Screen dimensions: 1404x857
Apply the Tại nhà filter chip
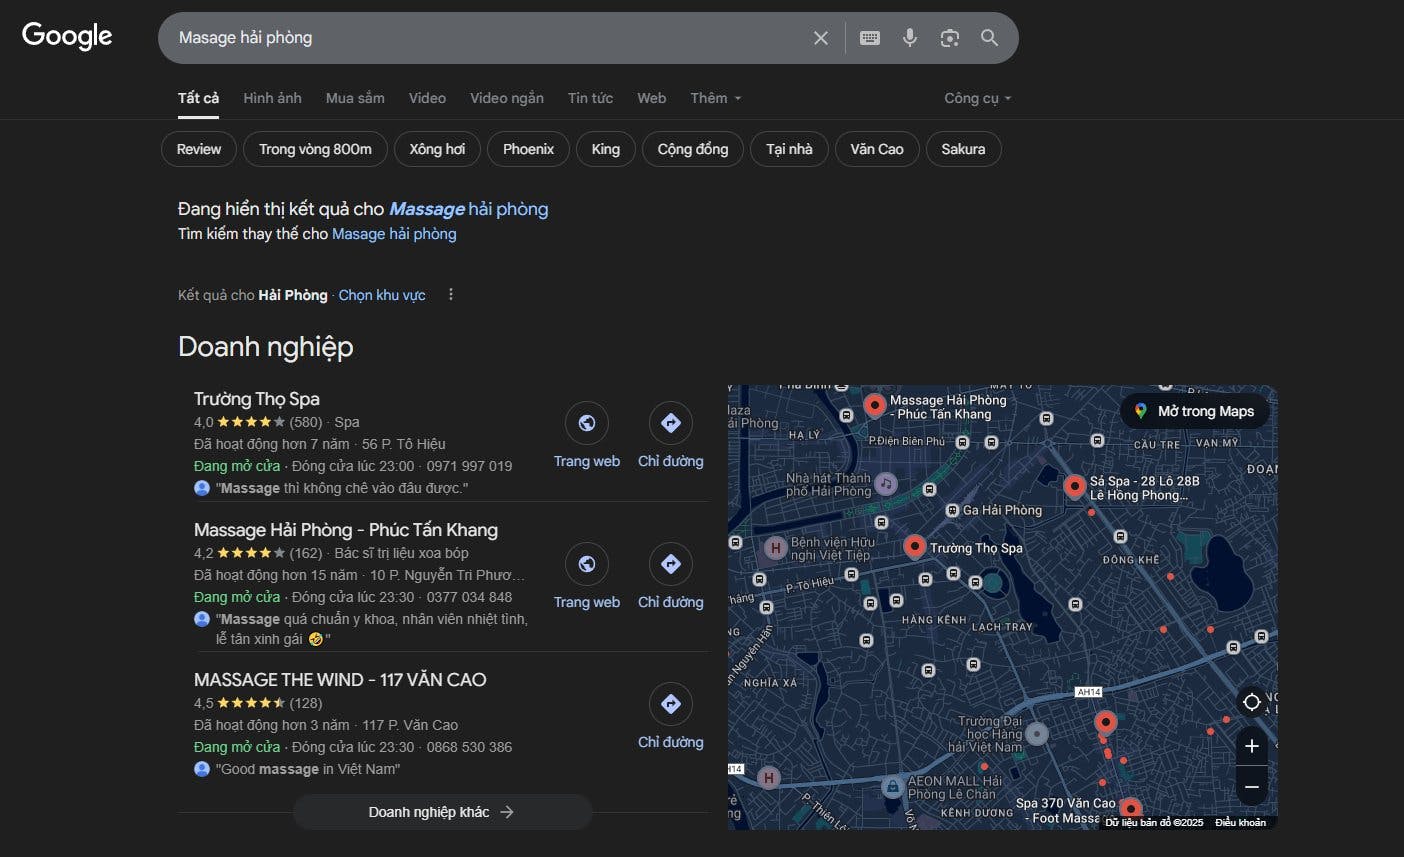point(789,149)
